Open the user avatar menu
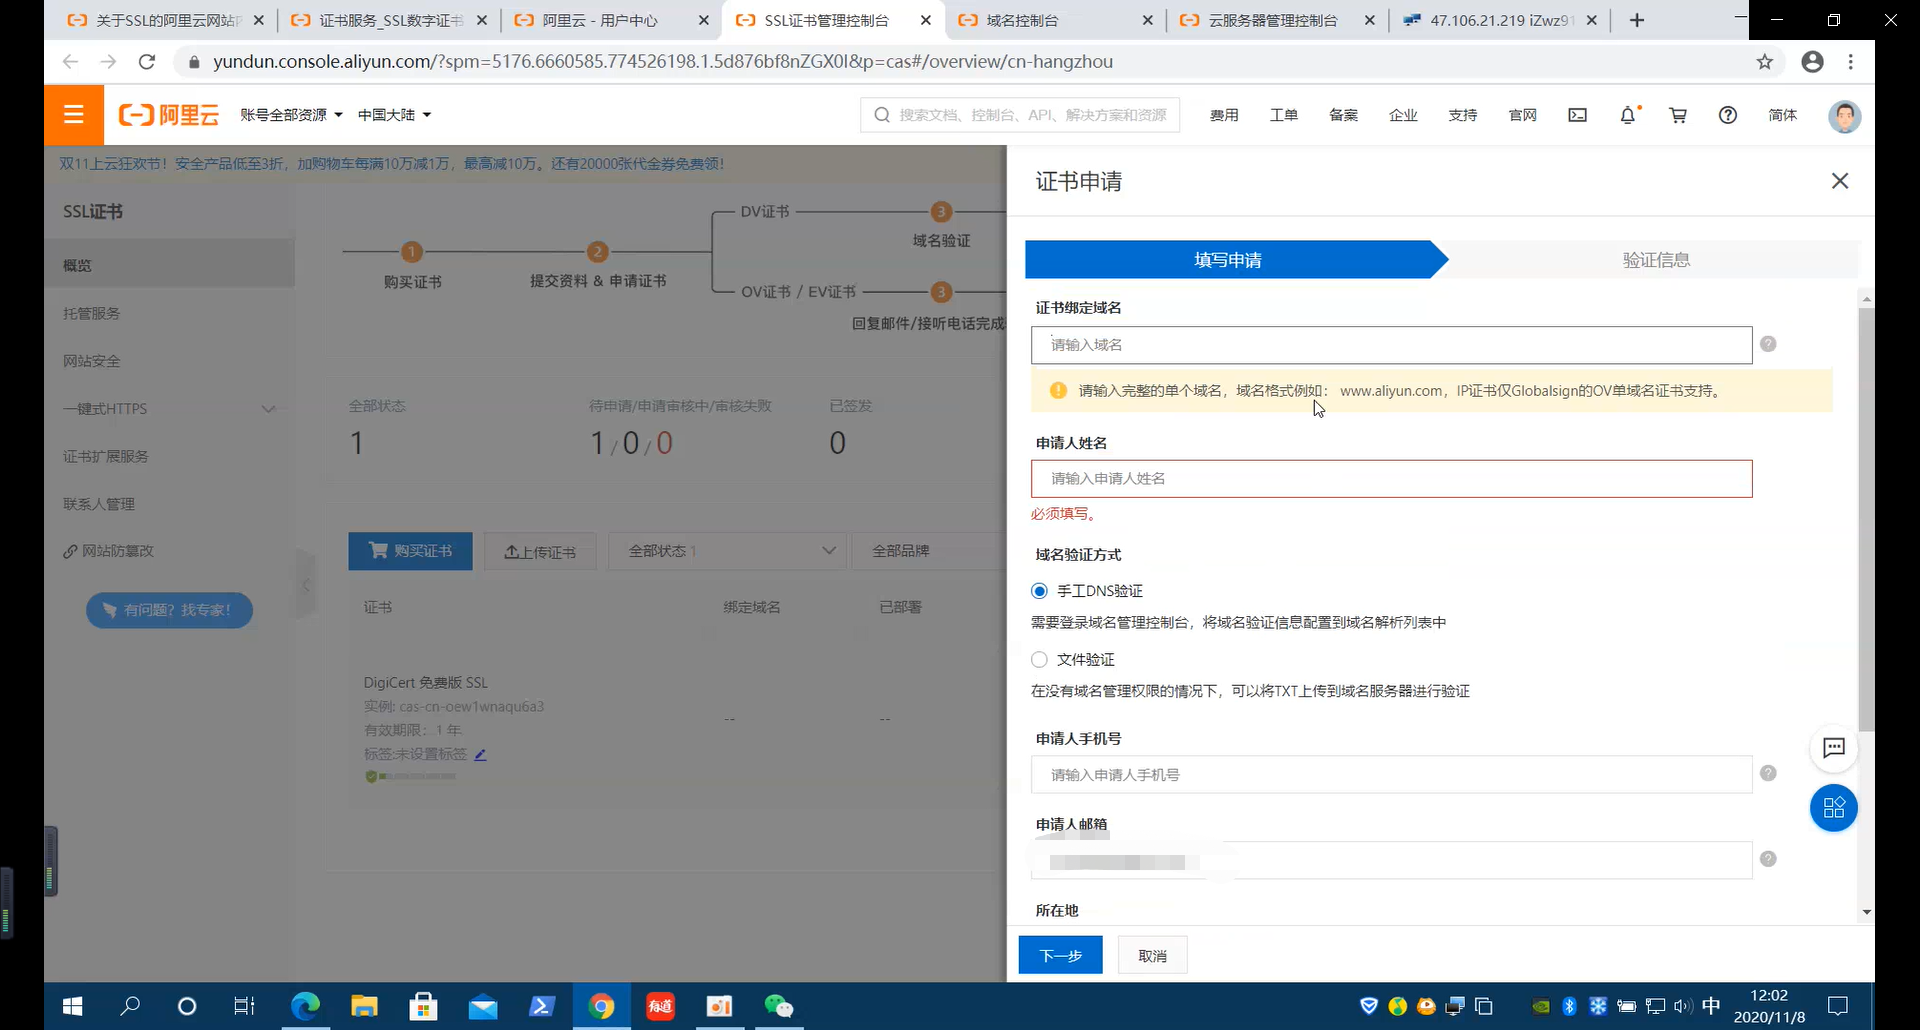 click(1844, 116)
